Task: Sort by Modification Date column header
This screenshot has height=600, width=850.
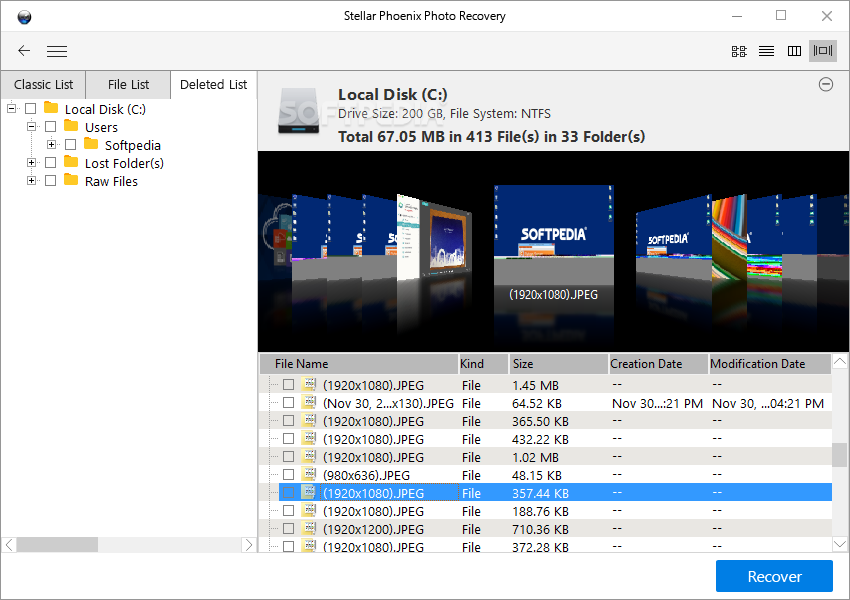Action: click(x=770, y=364)
